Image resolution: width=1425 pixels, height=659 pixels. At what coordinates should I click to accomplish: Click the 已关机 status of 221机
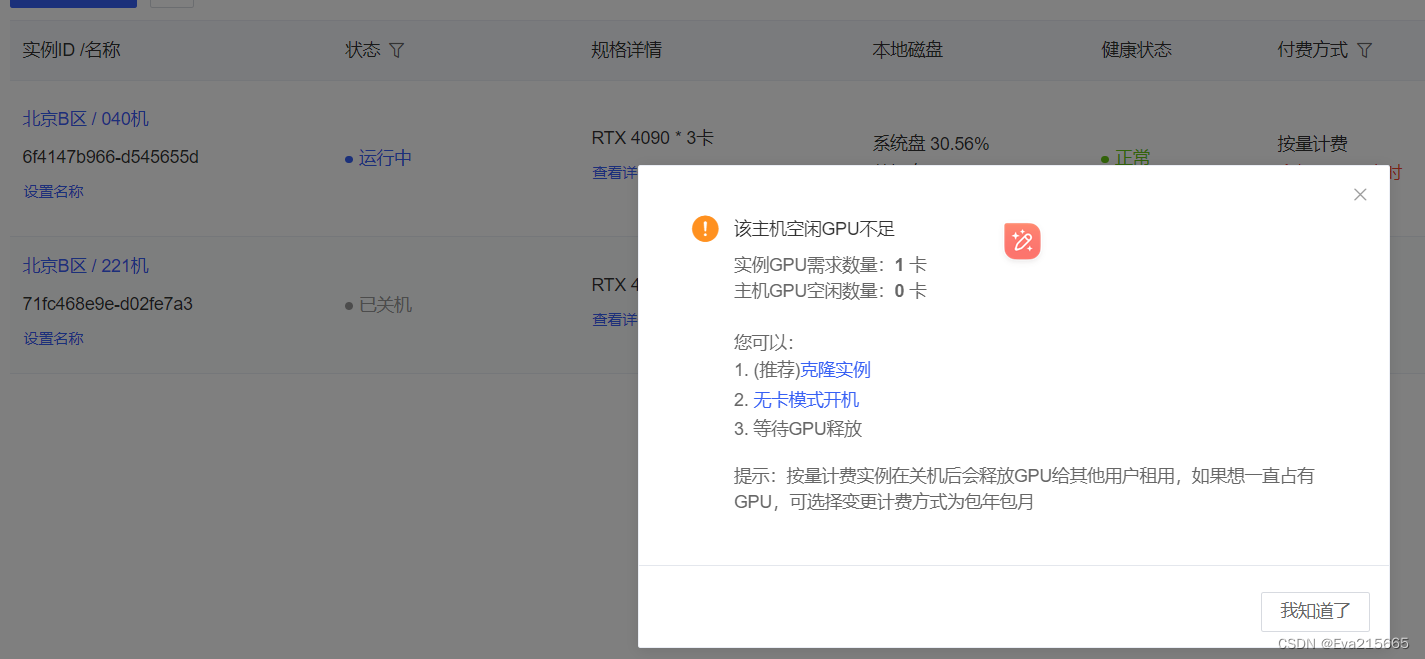point(378,305)
